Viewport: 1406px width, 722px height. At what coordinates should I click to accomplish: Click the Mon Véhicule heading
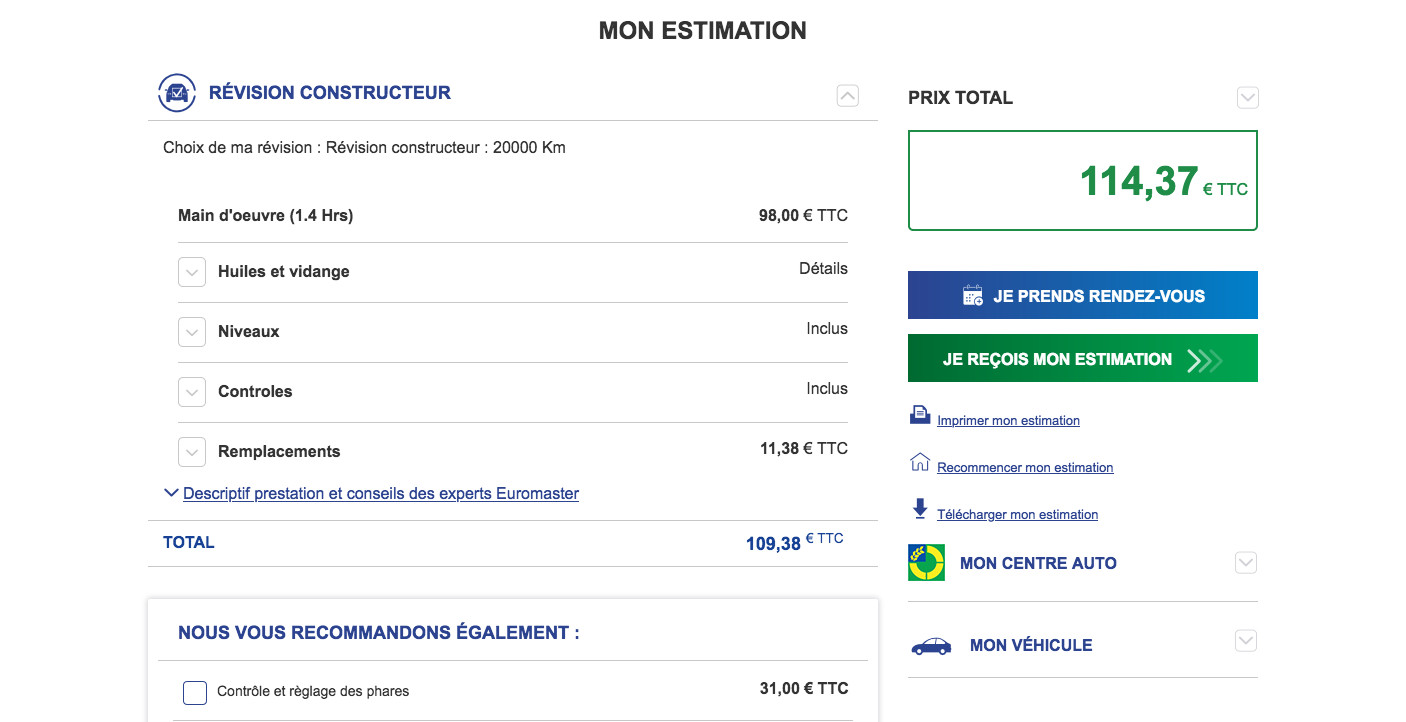(x=1031, y=645)
